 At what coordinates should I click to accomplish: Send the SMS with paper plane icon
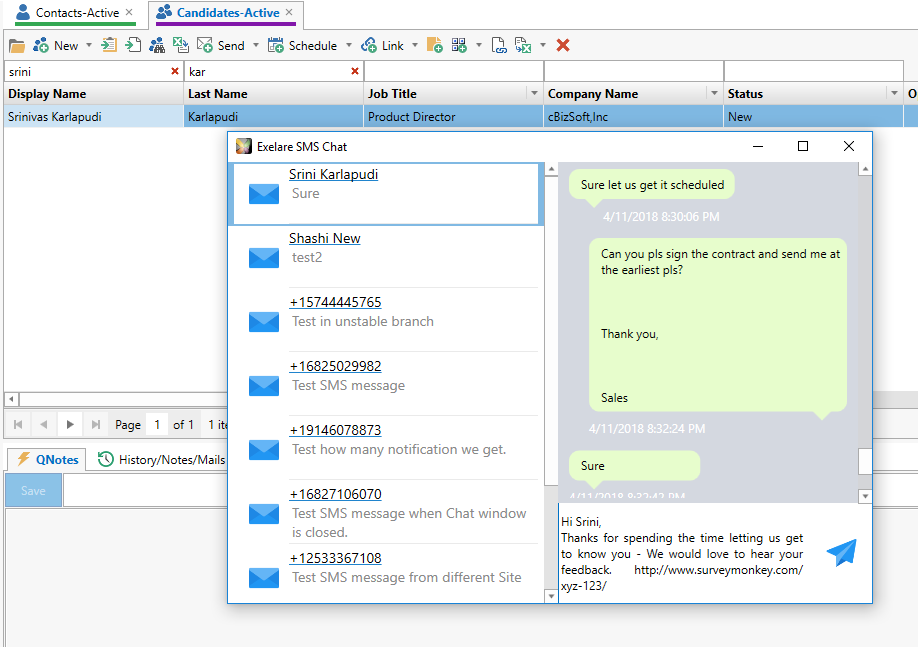841,552
